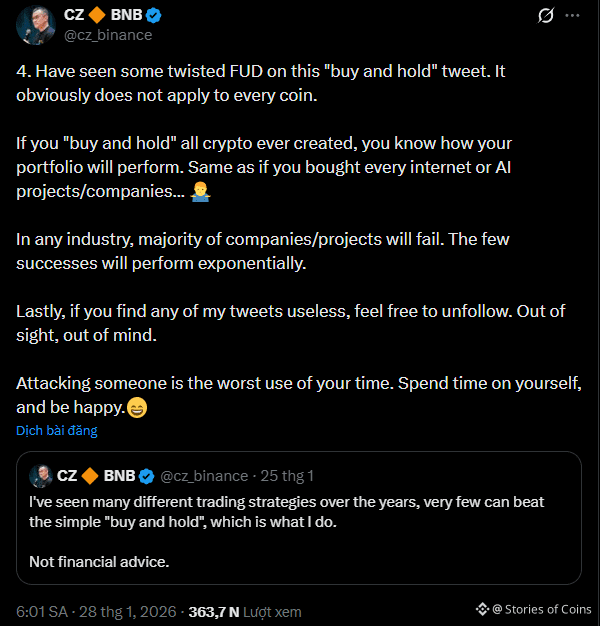Click the "Dịch bài đăng" translate link
This screenshot has height=626, width=600.
56,431
